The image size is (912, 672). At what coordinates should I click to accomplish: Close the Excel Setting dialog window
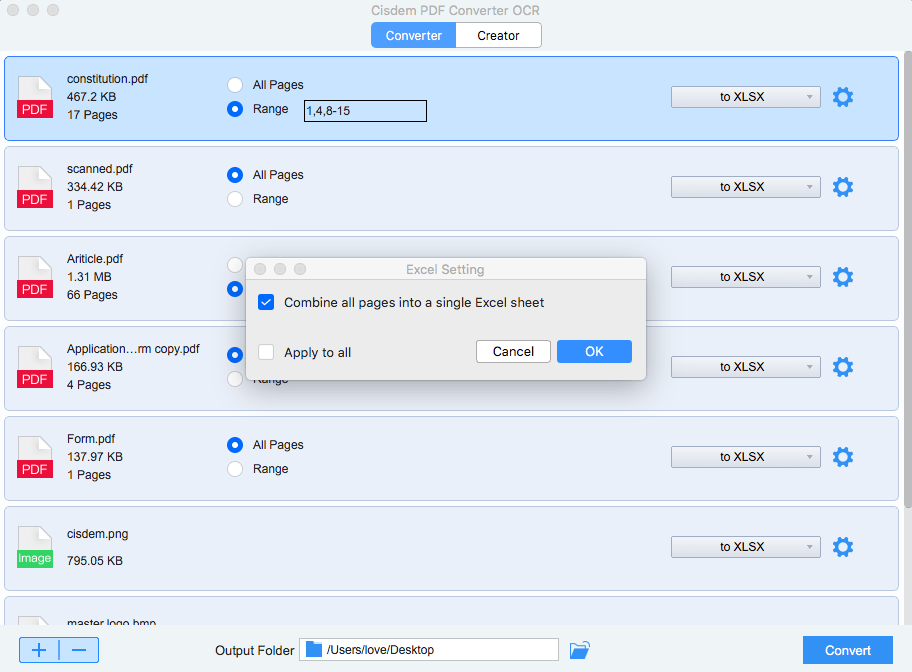[260, 269]
